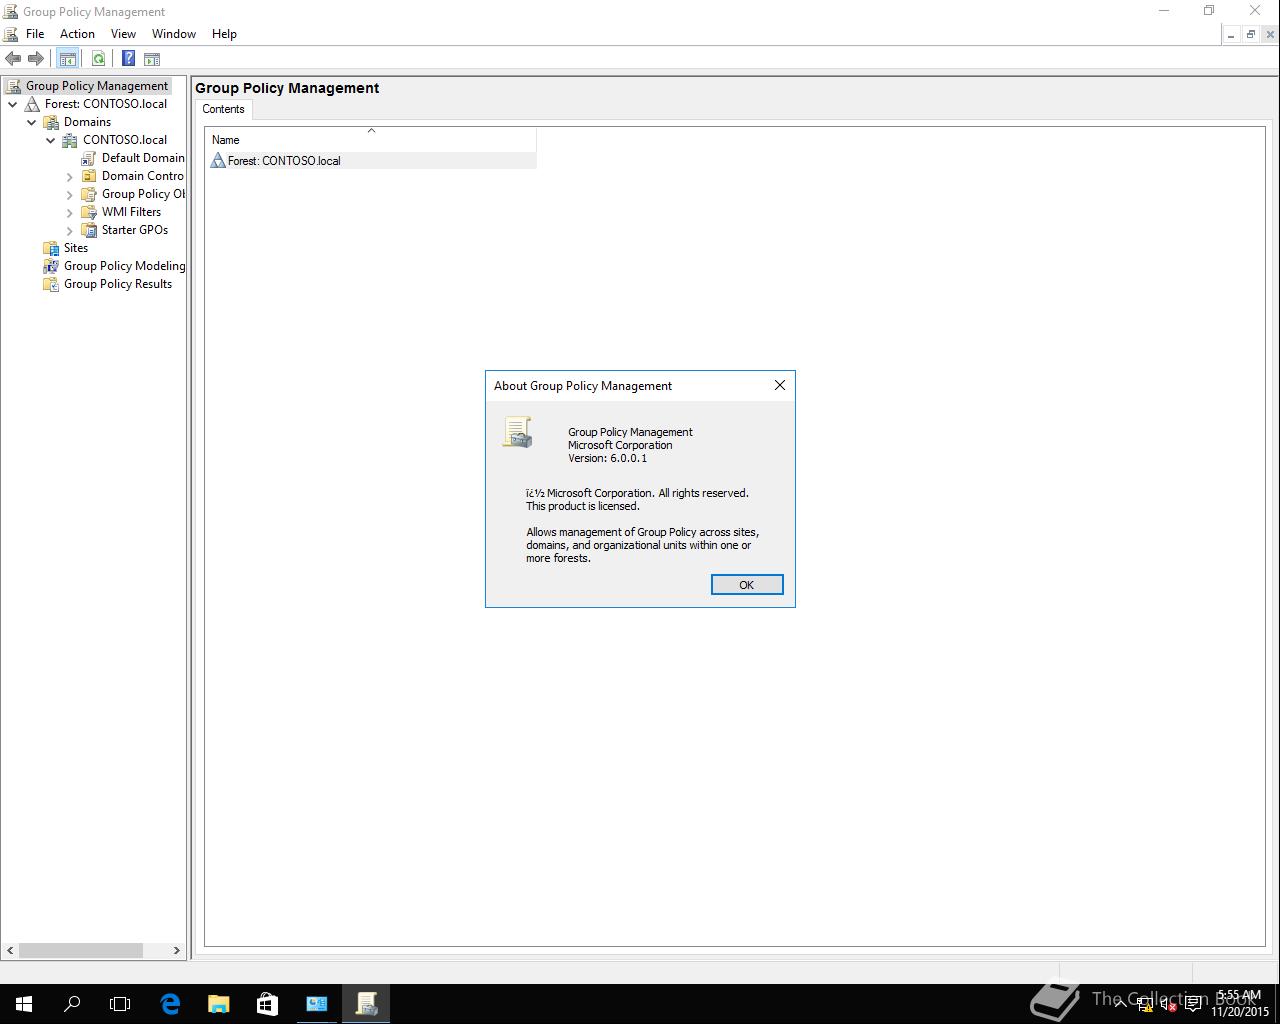The image size is (1280, 1024).
Task: Select the Contents tab
Action: point(223,109)
